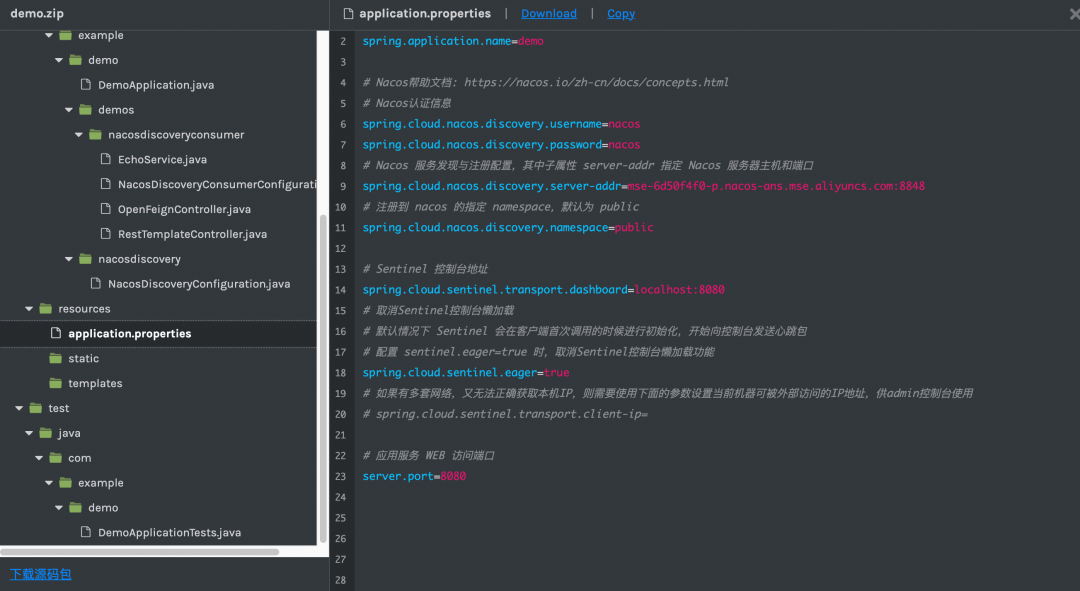Open RestTemplateController.java

pos(192,234)
